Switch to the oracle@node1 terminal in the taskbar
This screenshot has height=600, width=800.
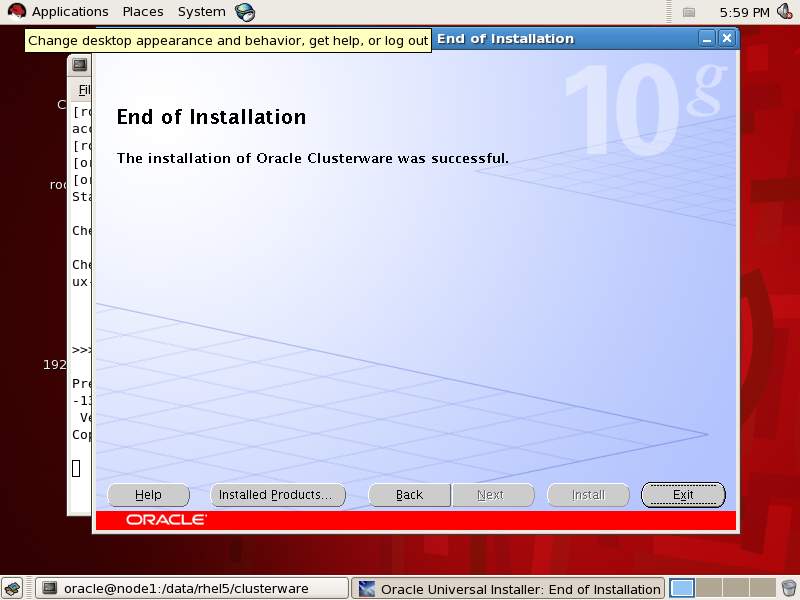tap(192, 589)
